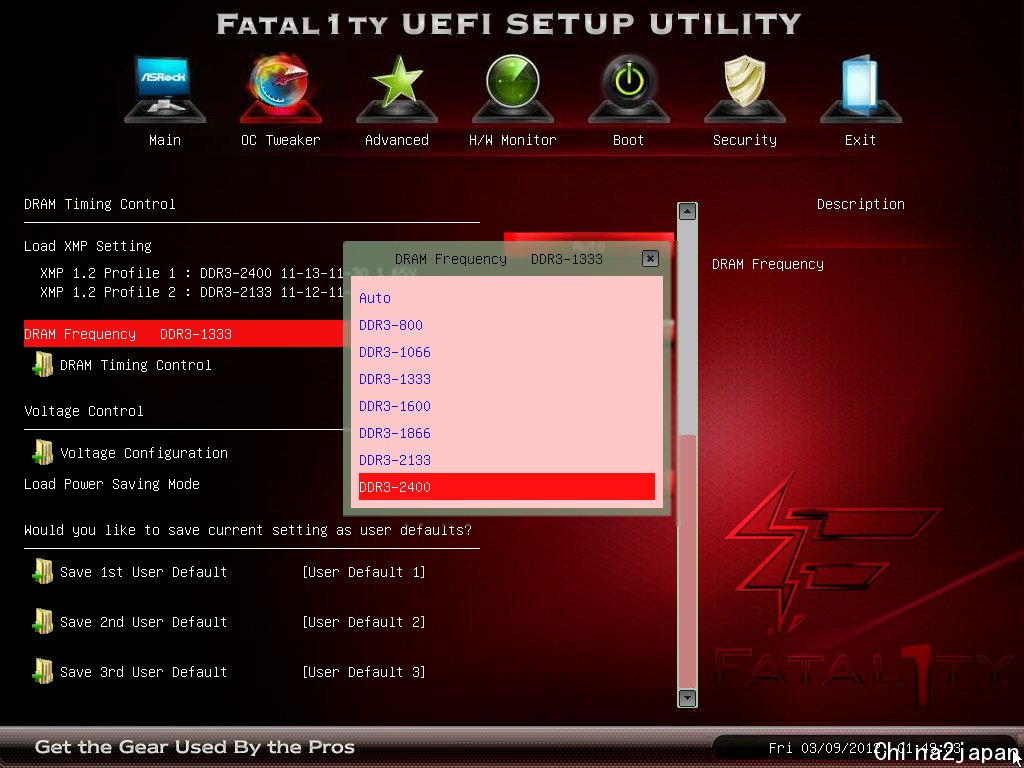
Task: Open Voltage Configuration submenu
Action: coord(144,453)
